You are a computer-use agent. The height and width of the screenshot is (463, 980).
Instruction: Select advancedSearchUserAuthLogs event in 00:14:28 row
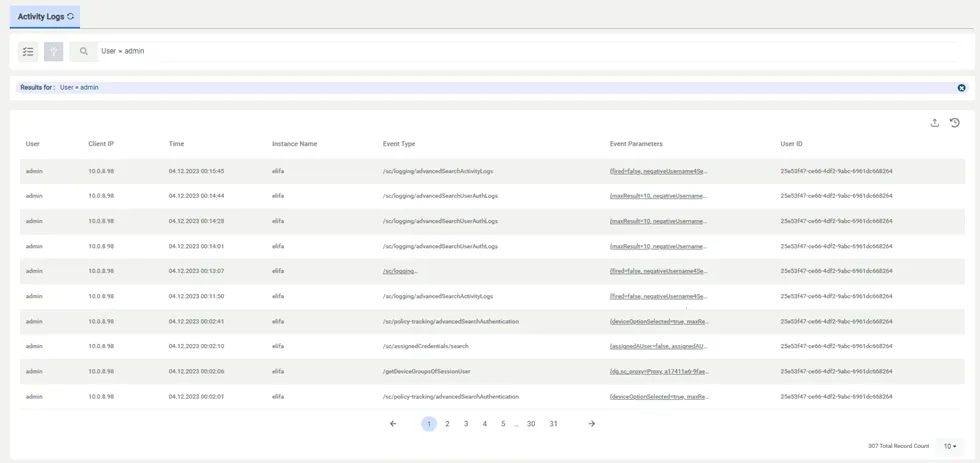pos(440,221)
